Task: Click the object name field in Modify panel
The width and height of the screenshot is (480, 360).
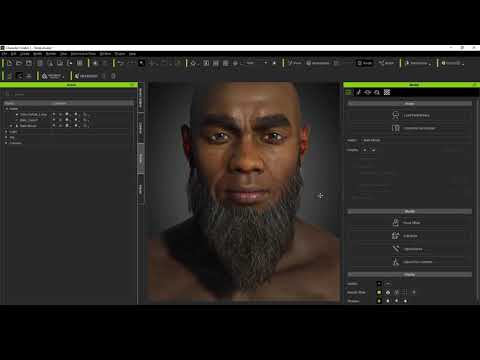Action: click(416, 140)
